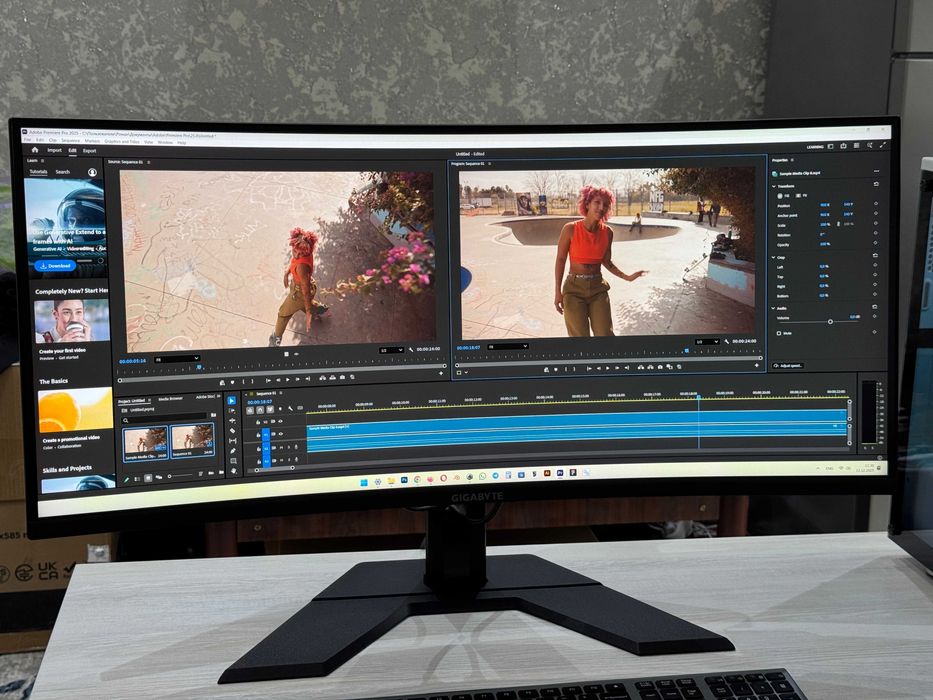Open Program monitor zoom level Fit dropdown

tap(508, 346)
